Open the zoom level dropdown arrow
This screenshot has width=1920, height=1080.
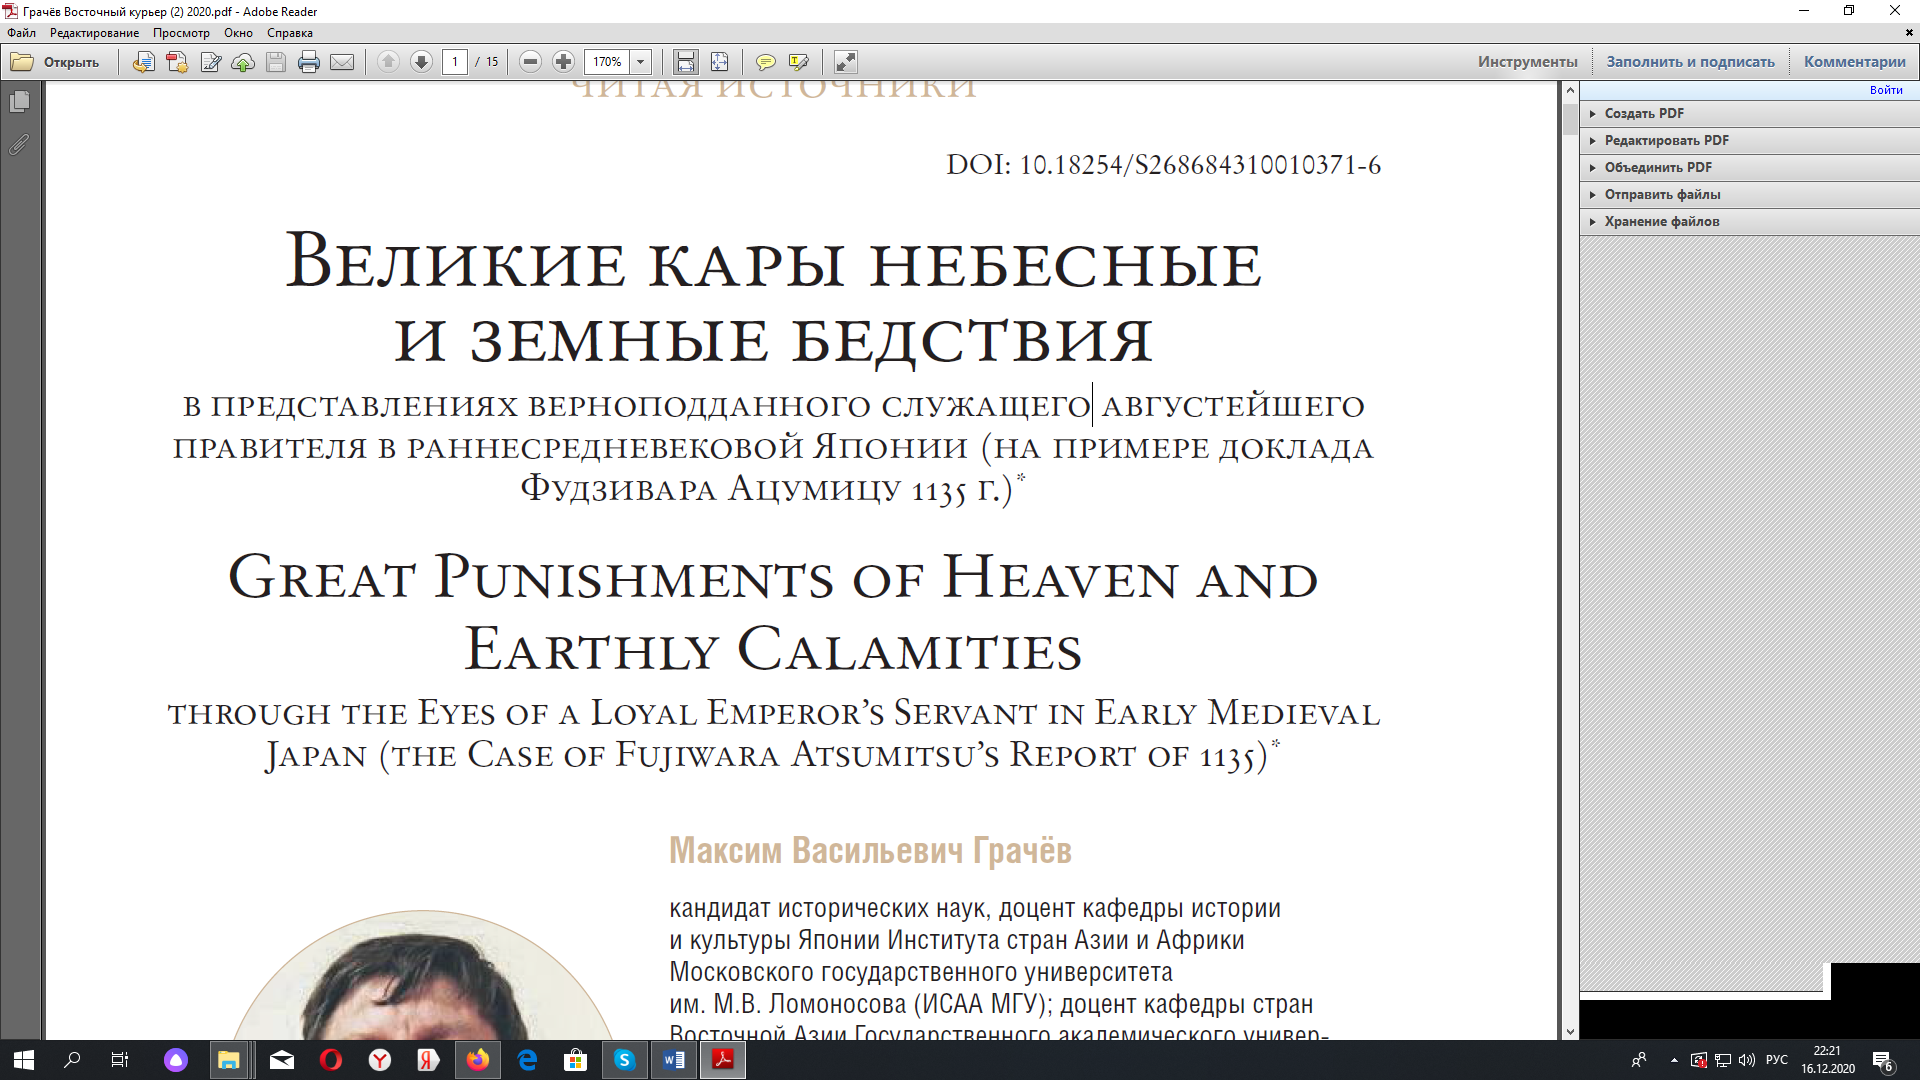tap(641, 62)
